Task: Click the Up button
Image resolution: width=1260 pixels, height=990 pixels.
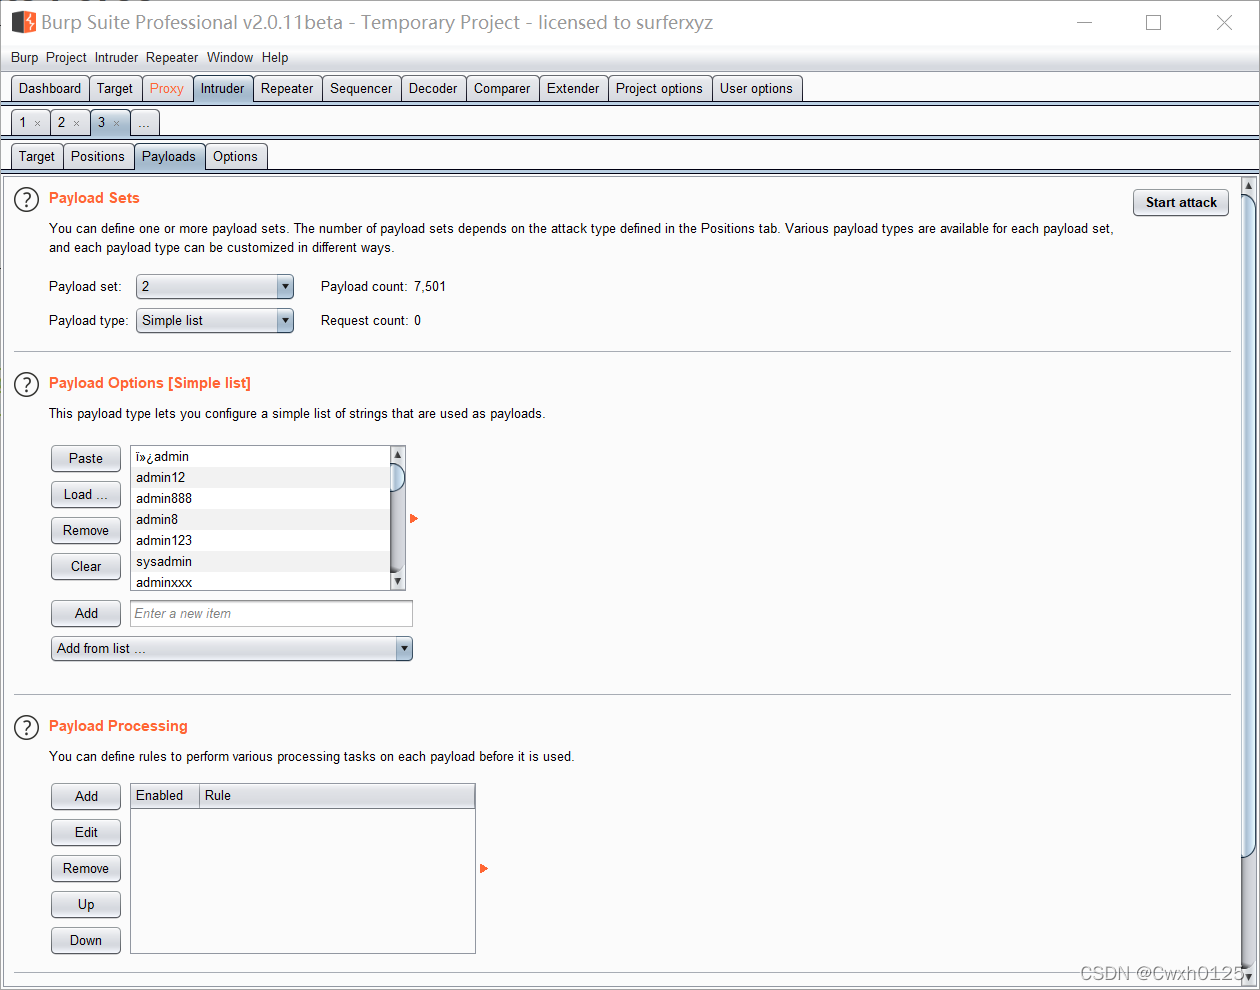Action: click(x=86, y=905)
